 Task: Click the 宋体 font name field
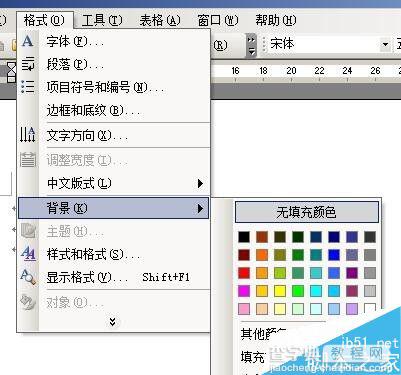pyautogui.click(x=323, y=44)
